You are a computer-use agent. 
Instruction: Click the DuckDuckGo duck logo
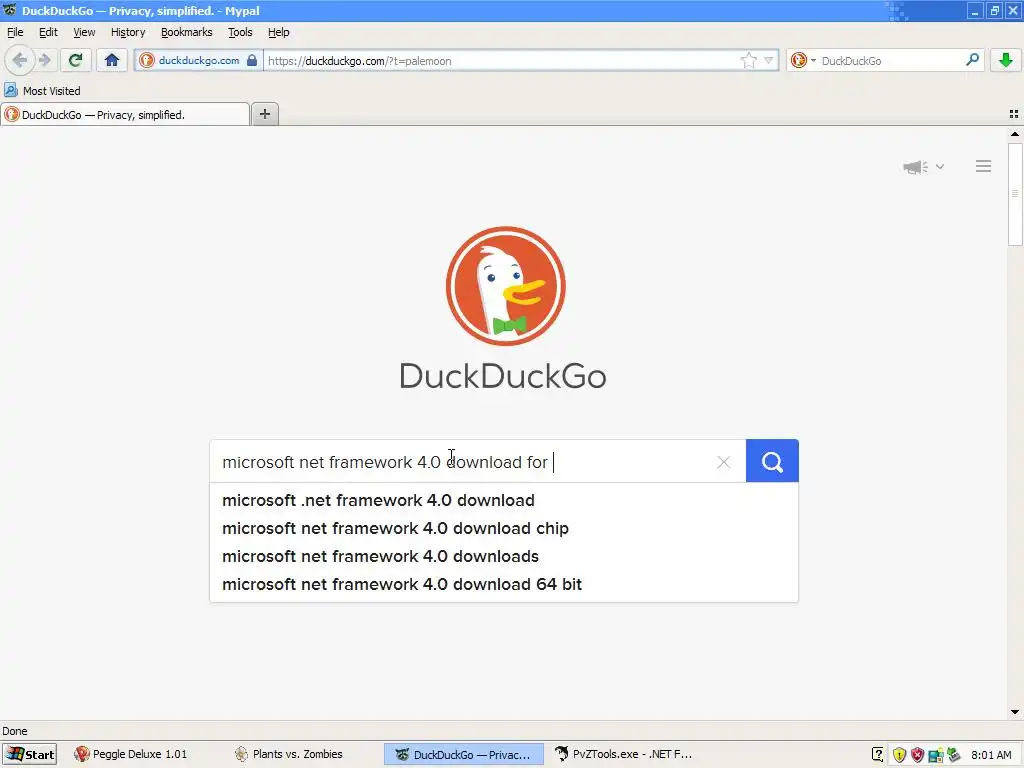tap(505, 286)
